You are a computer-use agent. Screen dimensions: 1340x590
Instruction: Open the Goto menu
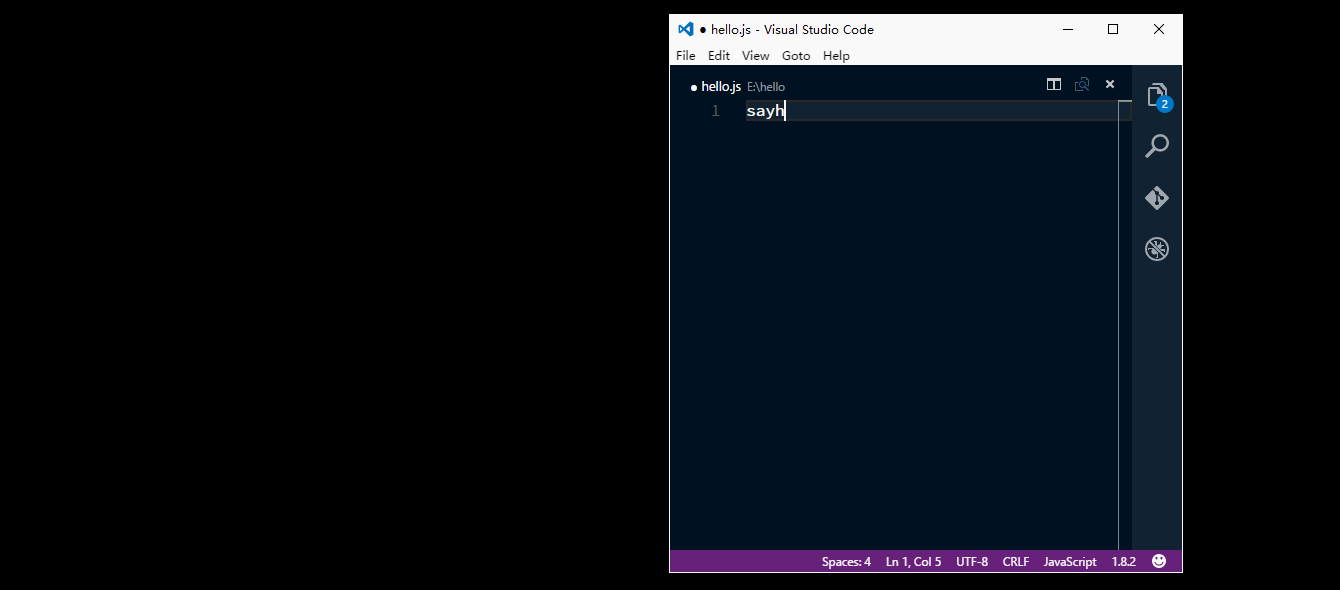pos(796,56)
